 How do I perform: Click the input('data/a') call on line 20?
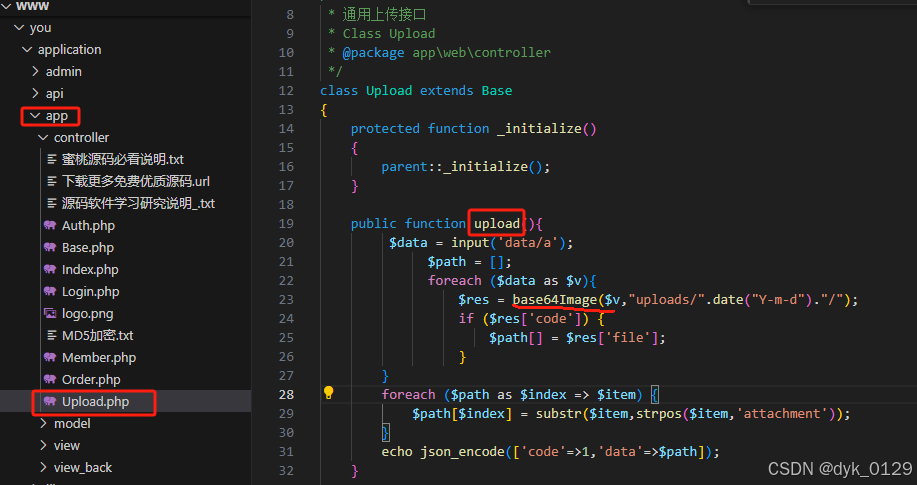click(508, 242)
